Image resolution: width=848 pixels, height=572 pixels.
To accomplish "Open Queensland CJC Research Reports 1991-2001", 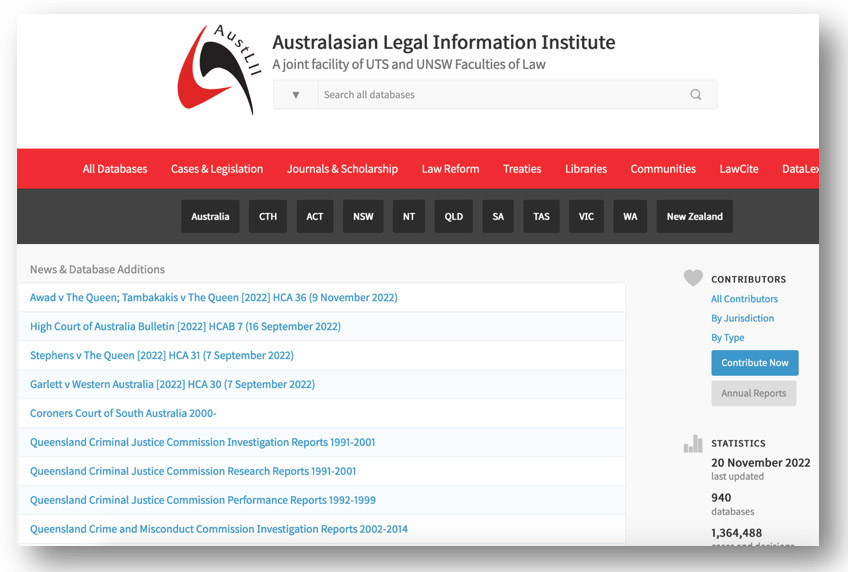I will pos(193,471).
